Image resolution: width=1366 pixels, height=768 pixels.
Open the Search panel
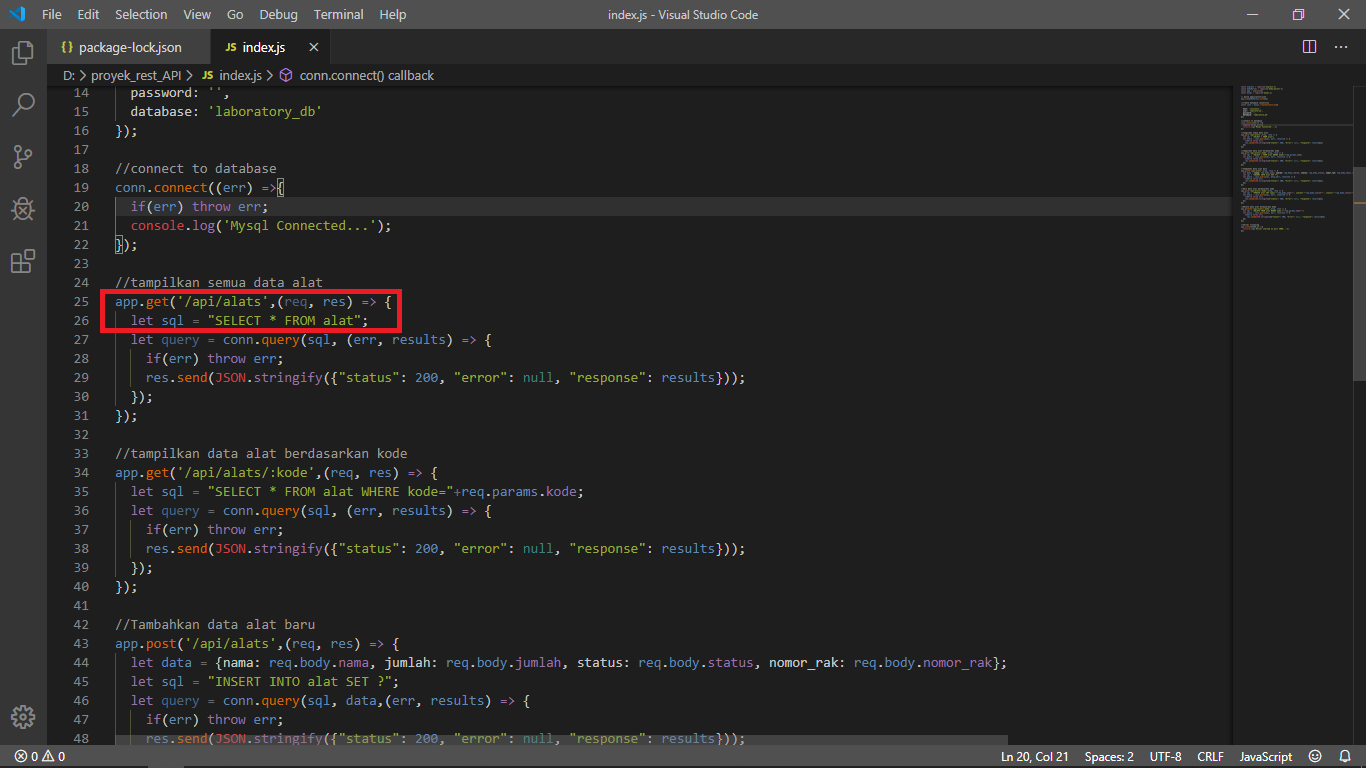(x=22, y=105)
